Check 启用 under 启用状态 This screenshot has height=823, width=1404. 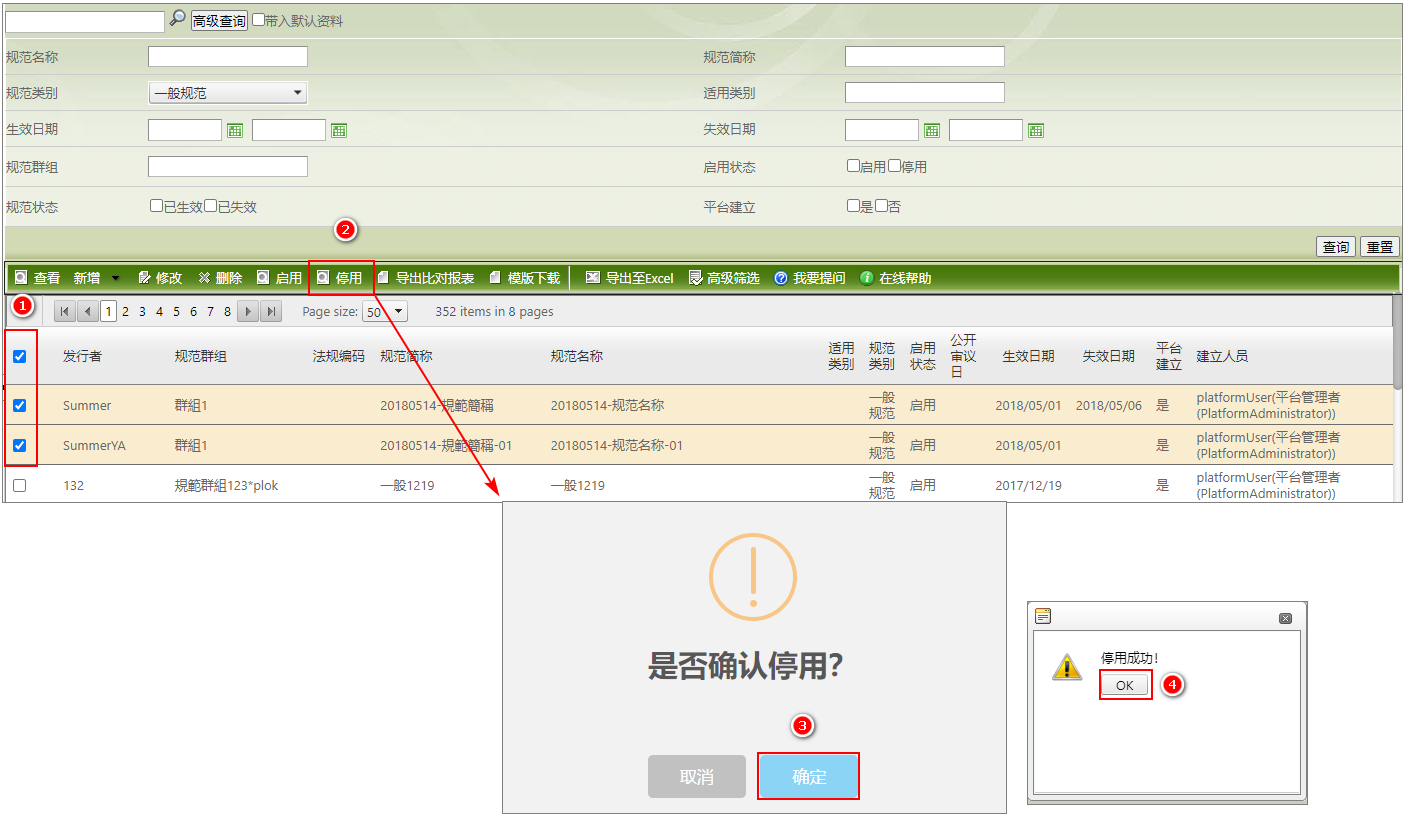point(853,166)
